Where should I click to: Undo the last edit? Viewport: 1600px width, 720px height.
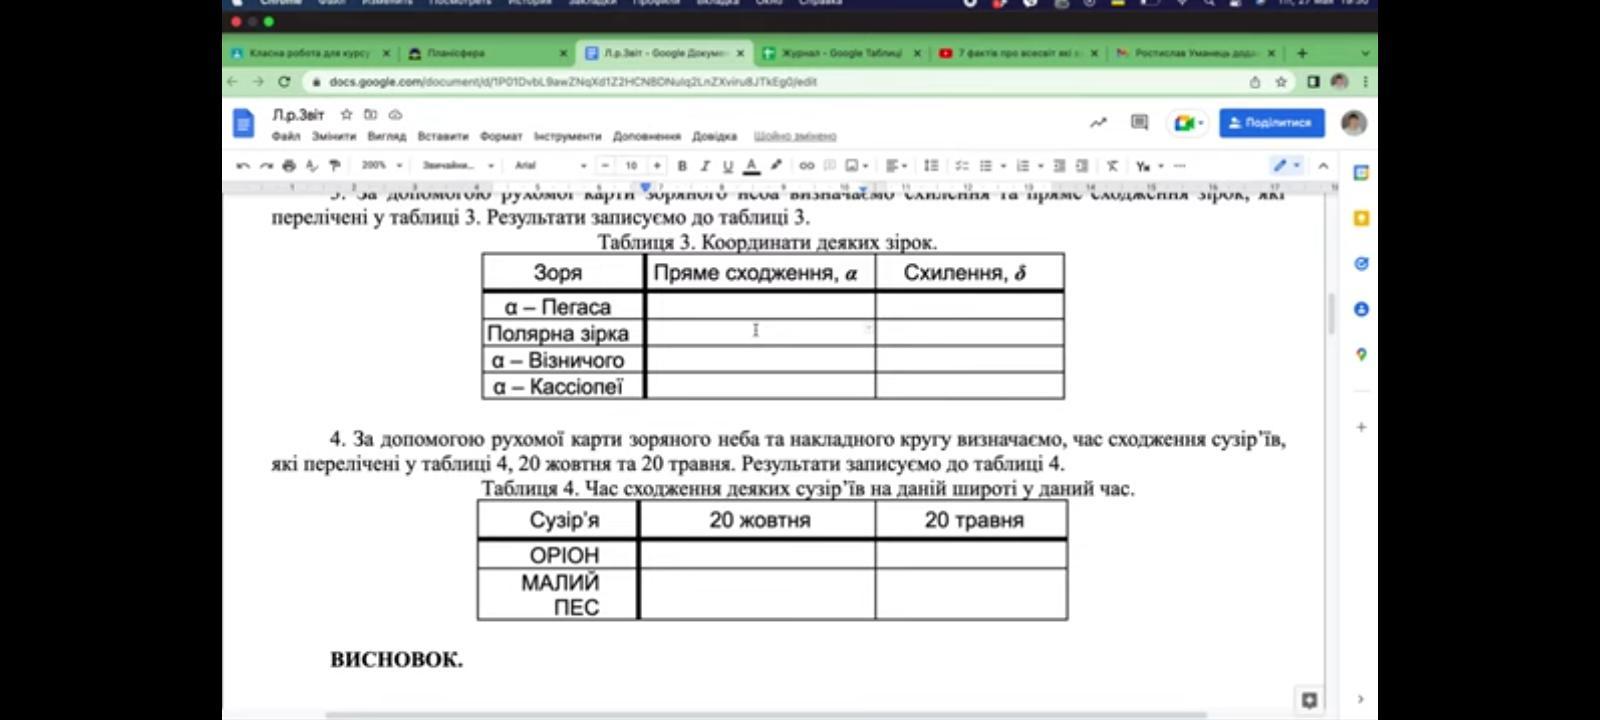243,166
